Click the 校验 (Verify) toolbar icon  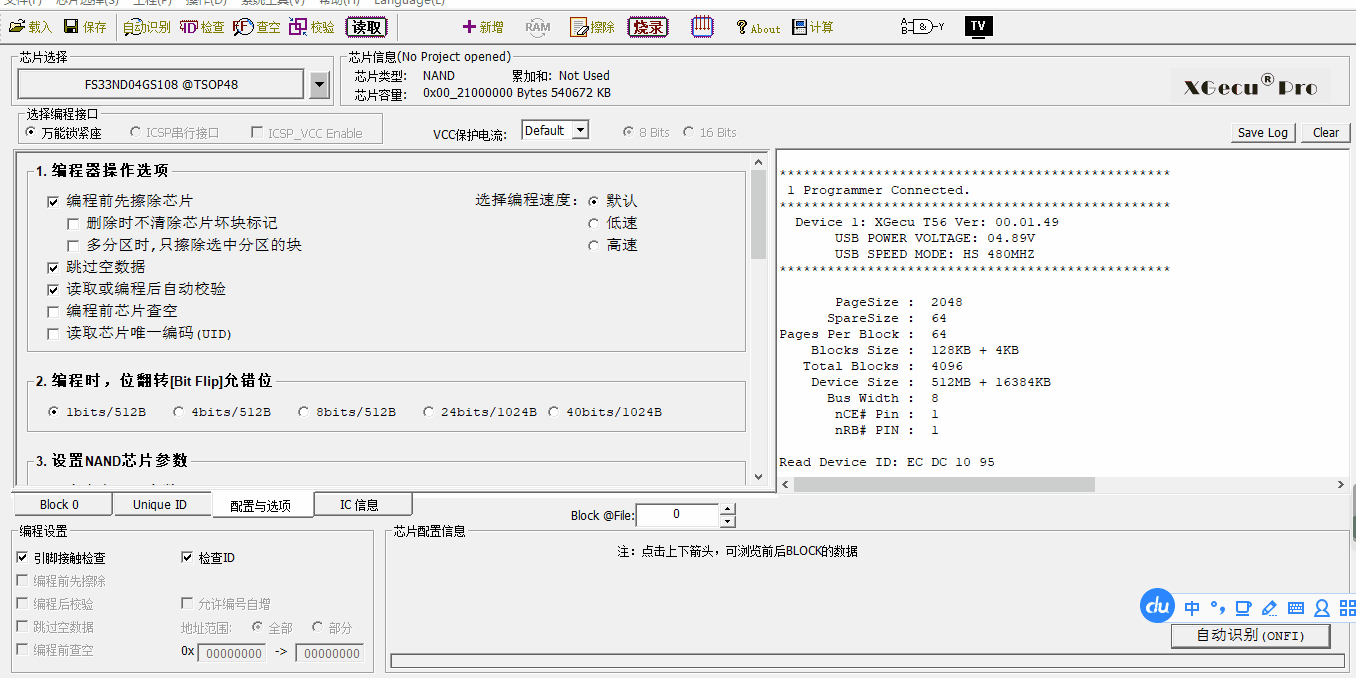coord(298,27)
